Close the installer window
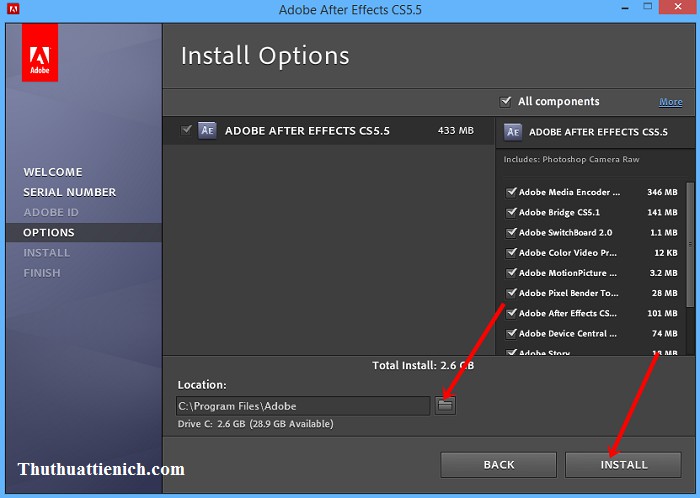The image size is (700, 498). (x=676, y=10)
